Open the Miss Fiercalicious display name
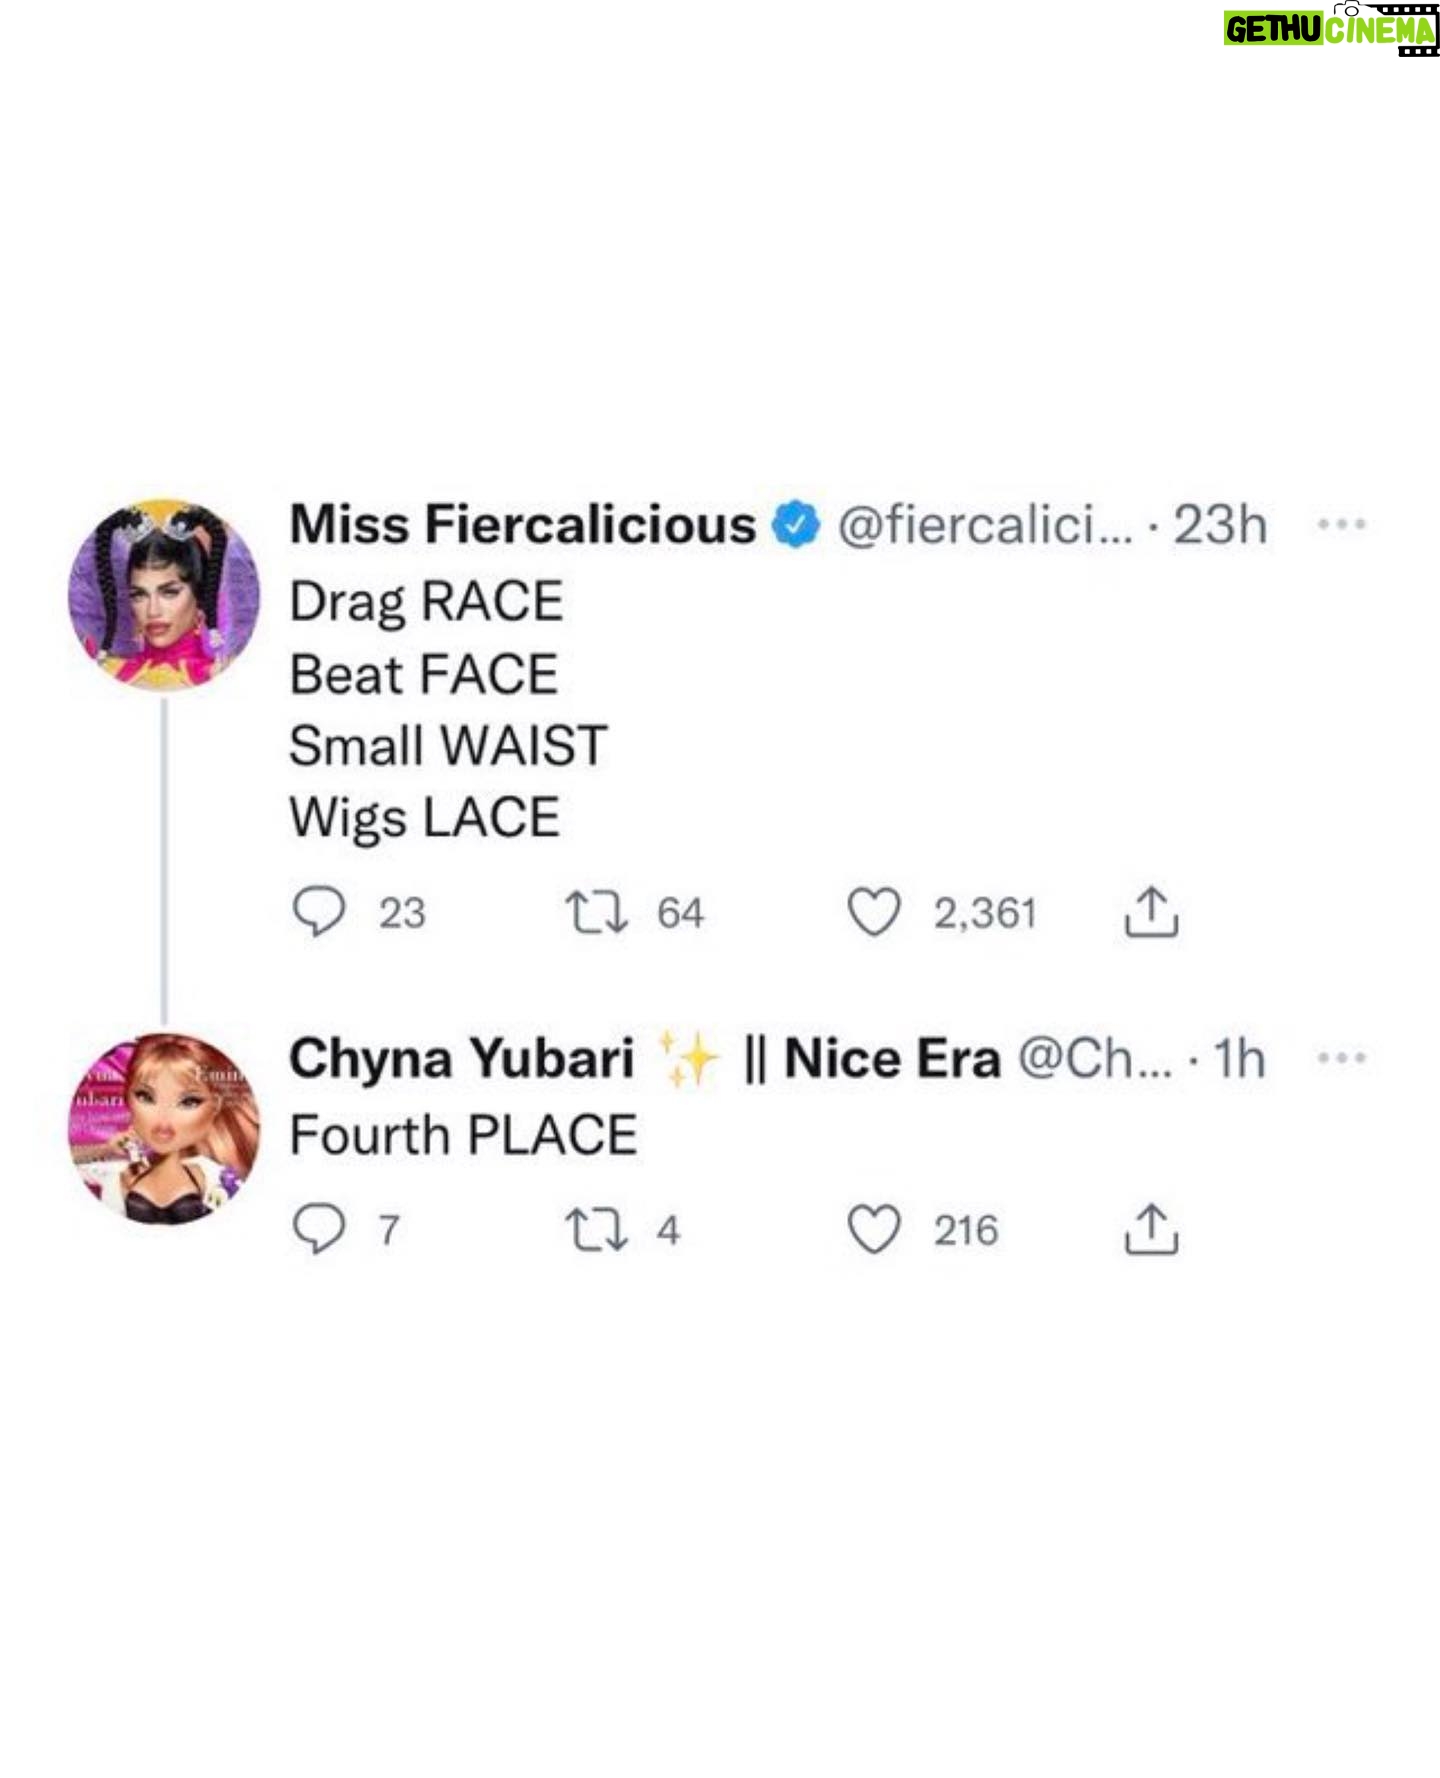Image resolution: width=1440 pixels, height=1778 pixels. [x=523, y=525]
